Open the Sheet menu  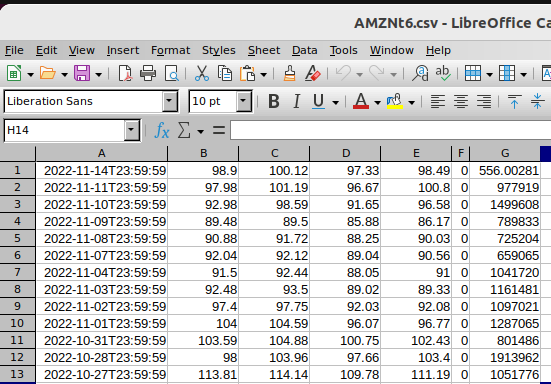[264, 50]
